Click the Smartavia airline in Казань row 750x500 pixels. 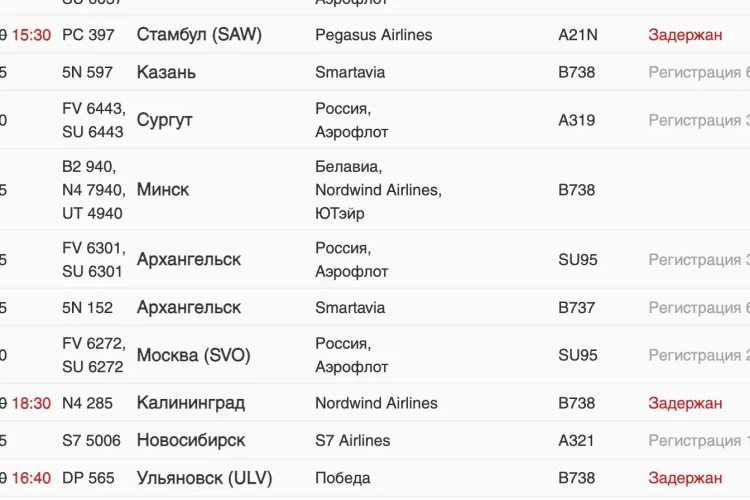[350, 72]
